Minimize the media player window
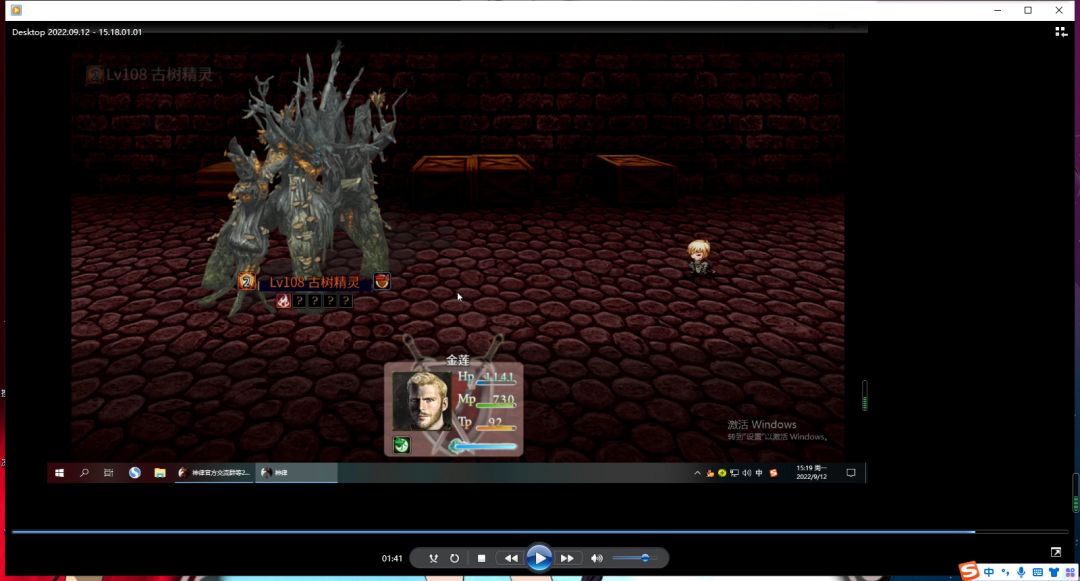Viewport: 1080px width, 581px height. tap(997, 10)
